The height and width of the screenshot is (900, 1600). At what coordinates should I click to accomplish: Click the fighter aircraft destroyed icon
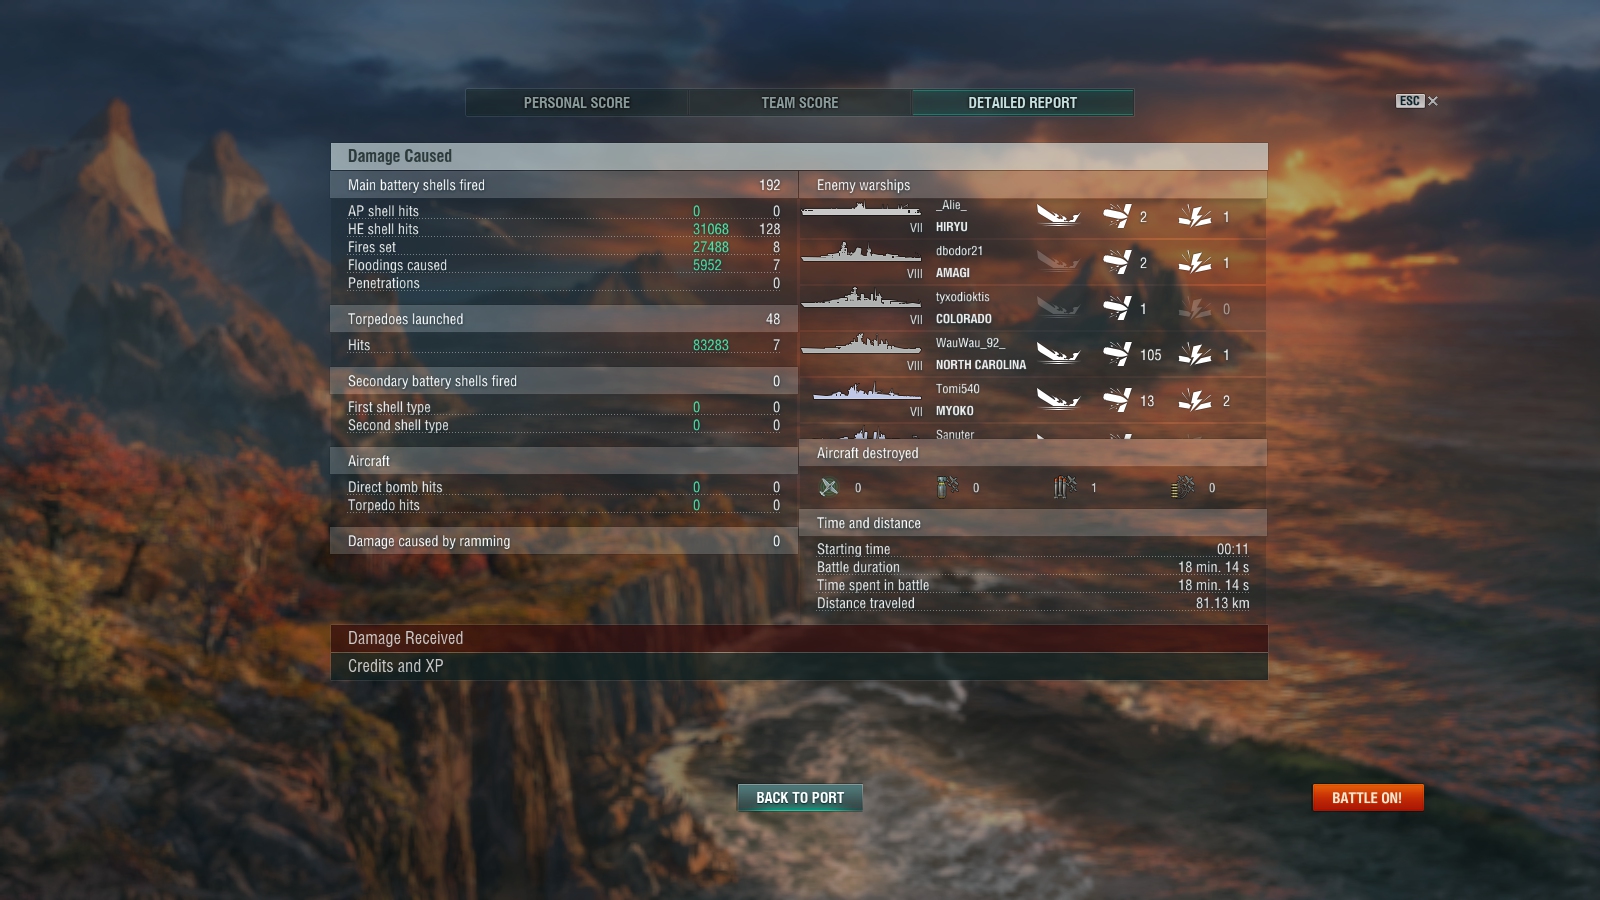tap(829, 487)
